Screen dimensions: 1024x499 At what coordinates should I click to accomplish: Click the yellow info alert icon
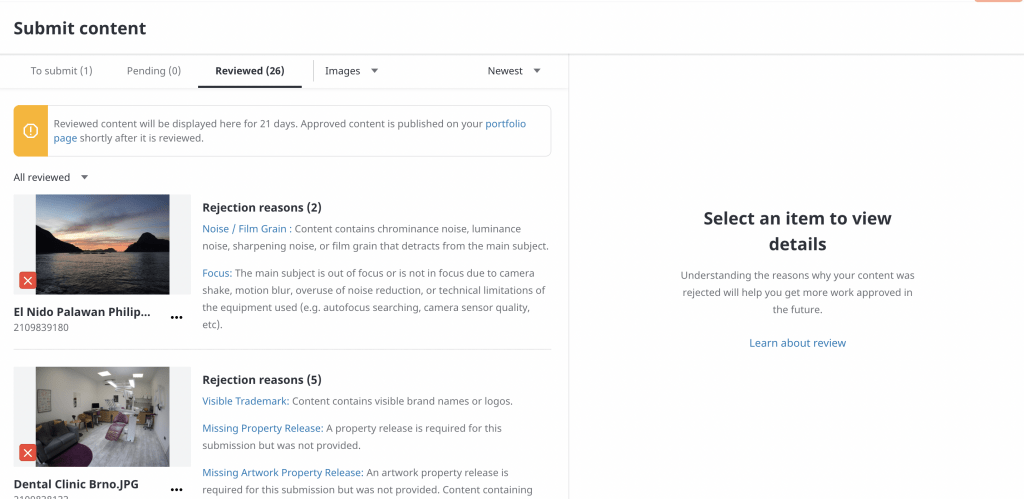31,131
